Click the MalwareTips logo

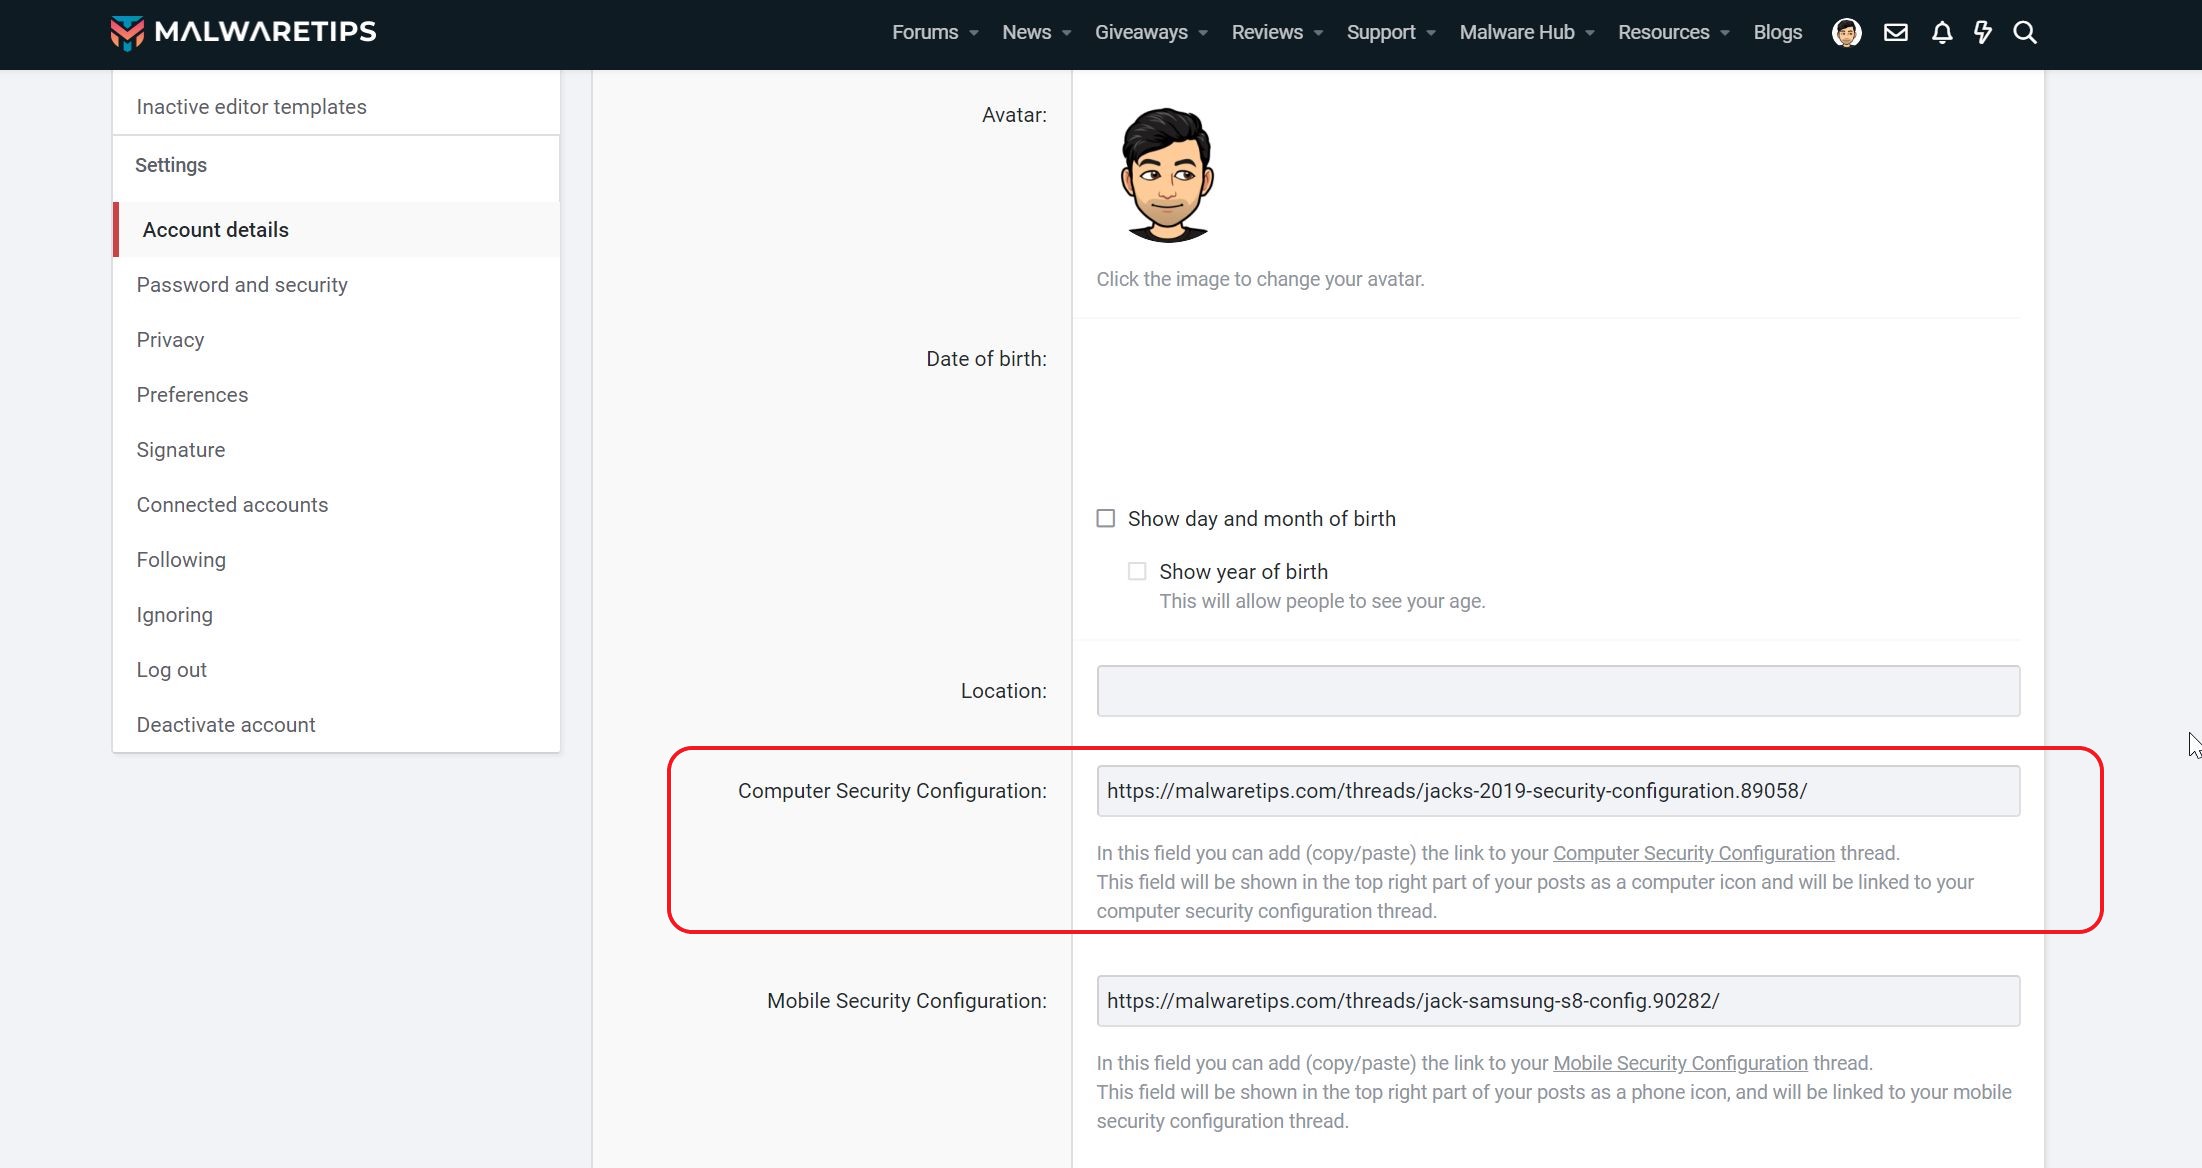[243, 32]
